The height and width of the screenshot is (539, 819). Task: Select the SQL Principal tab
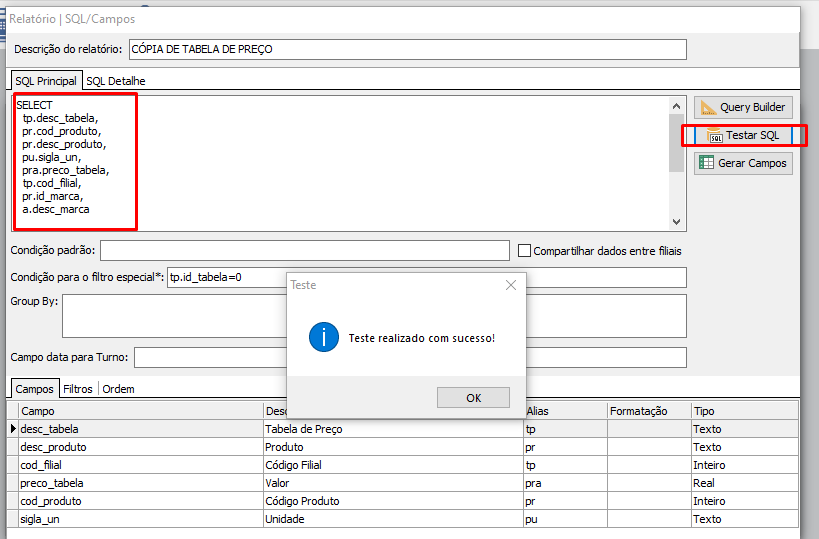click(46, 81)
